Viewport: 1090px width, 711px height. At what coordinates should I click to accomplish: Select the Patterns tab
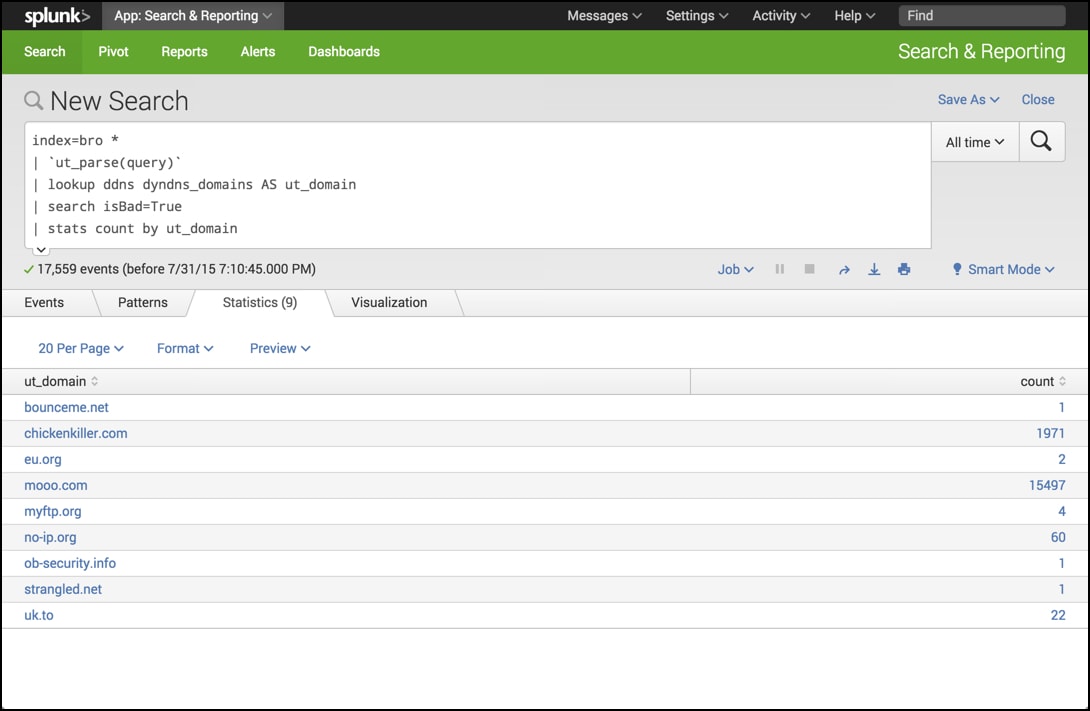[143, 302]
